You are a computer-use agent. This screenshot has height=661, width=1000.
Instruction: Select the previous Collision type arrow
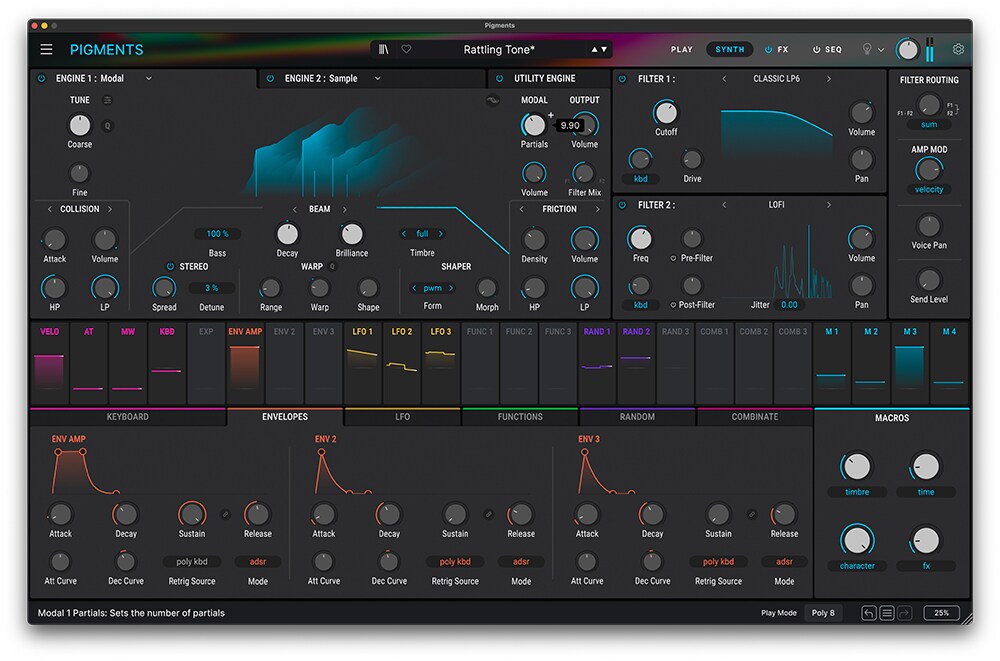click(x=50, y=209)
